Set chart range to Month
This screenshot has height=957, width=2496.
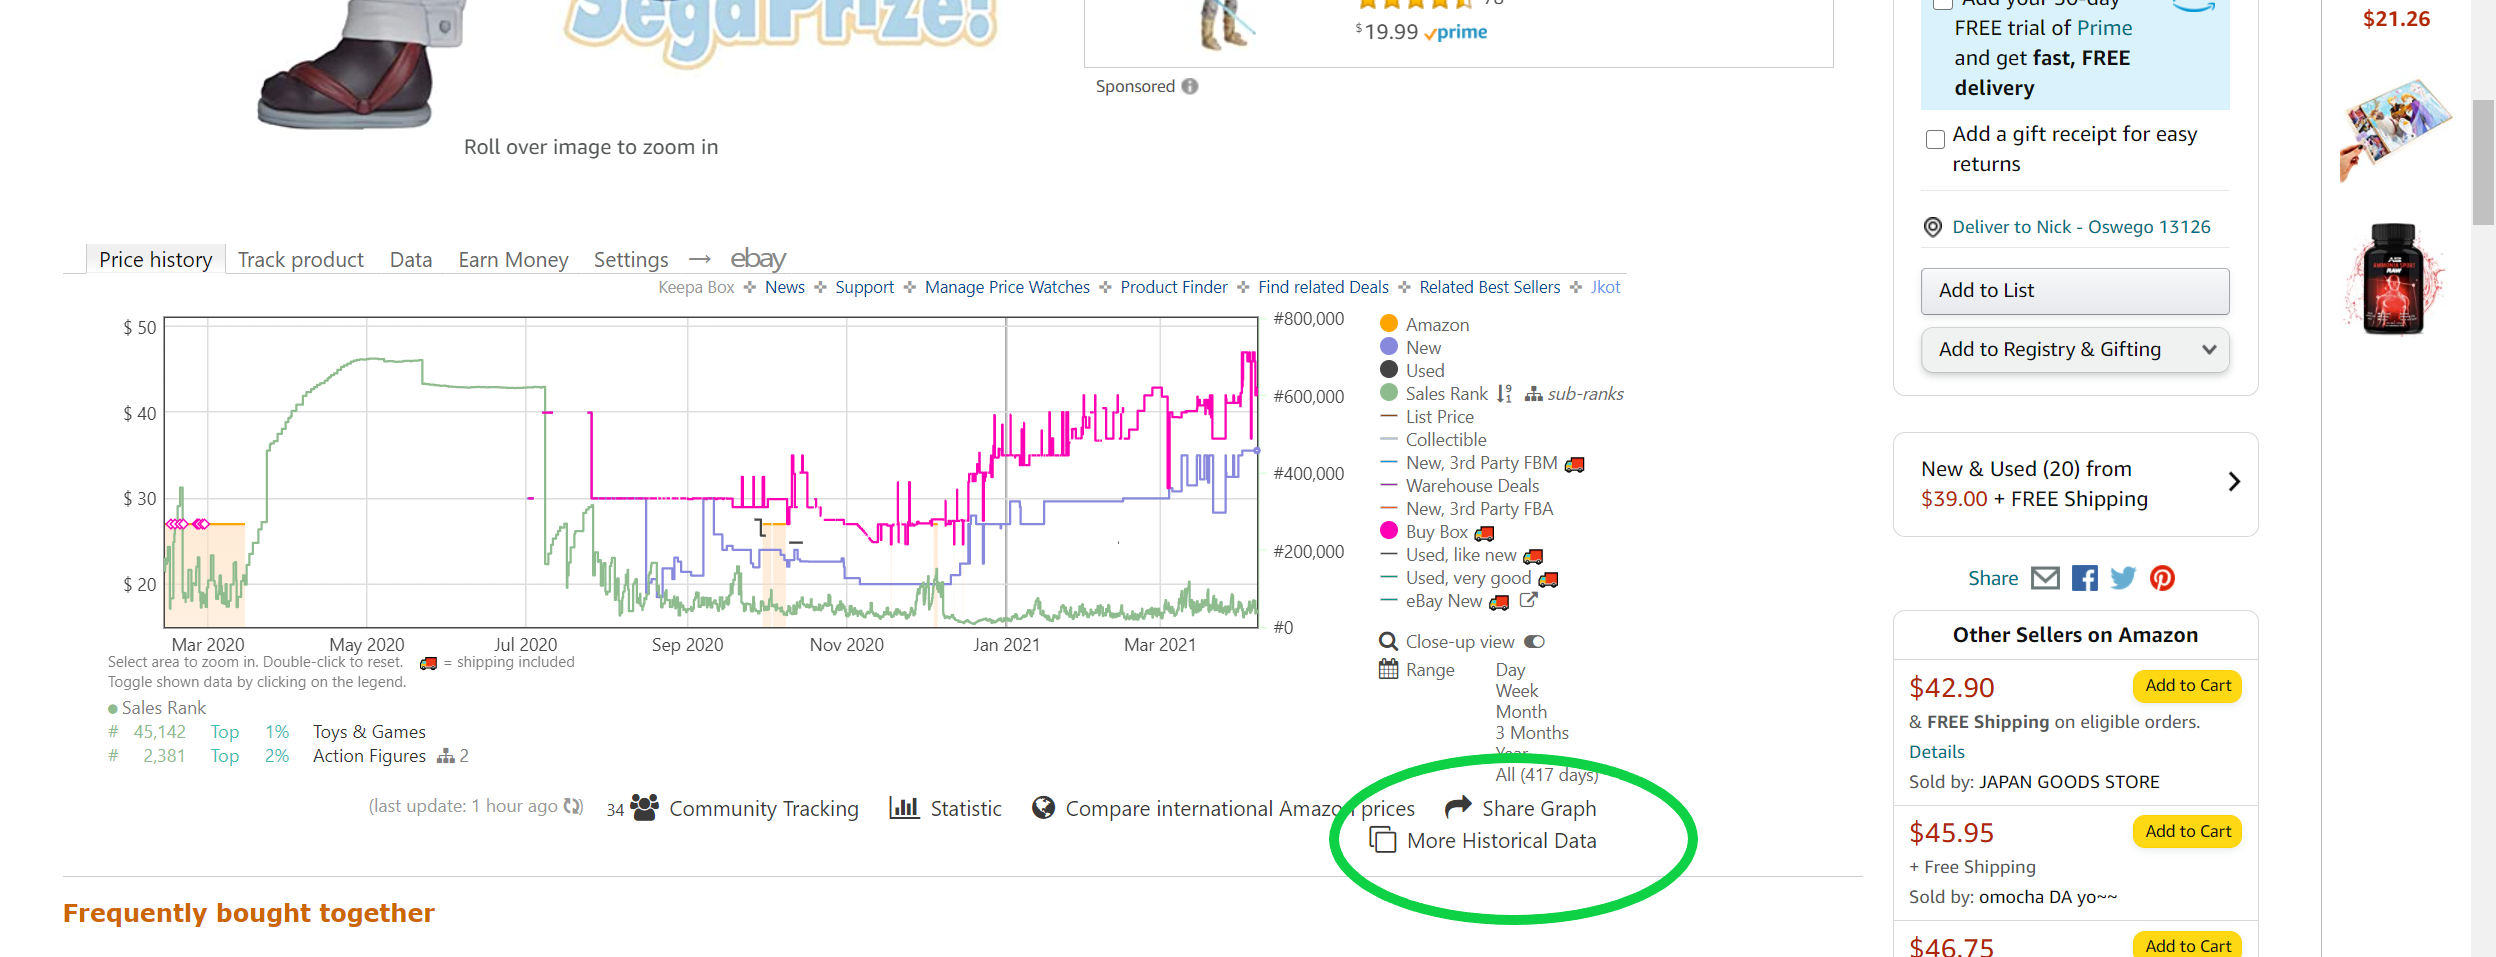click(x=1521, y=711)
